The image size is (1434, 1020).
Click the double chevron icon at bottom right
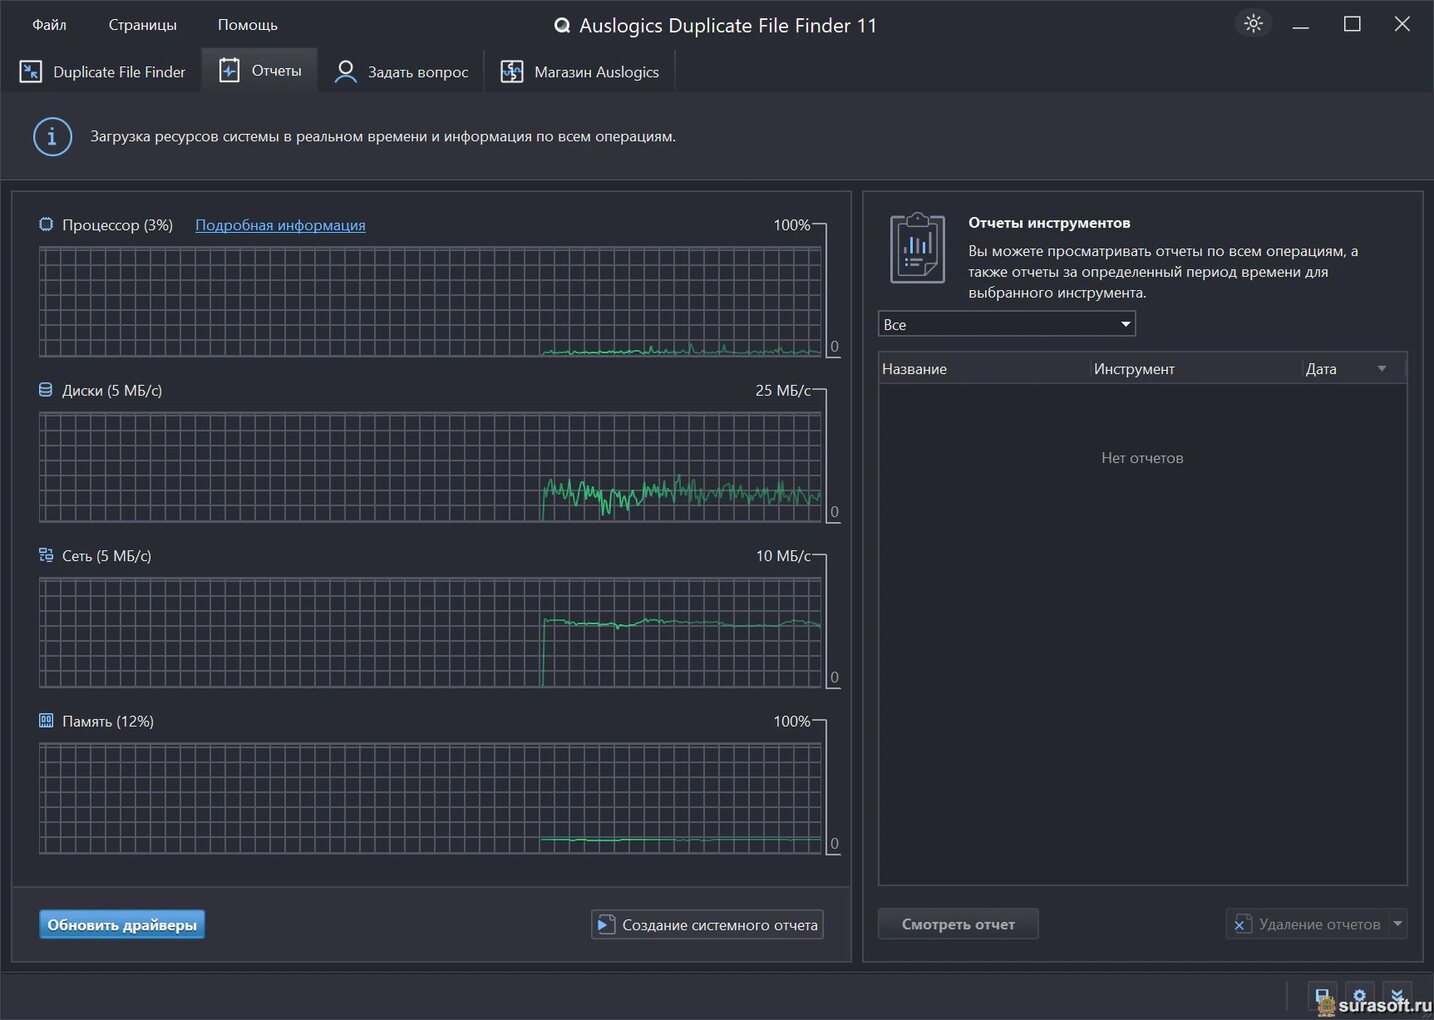1397,995
